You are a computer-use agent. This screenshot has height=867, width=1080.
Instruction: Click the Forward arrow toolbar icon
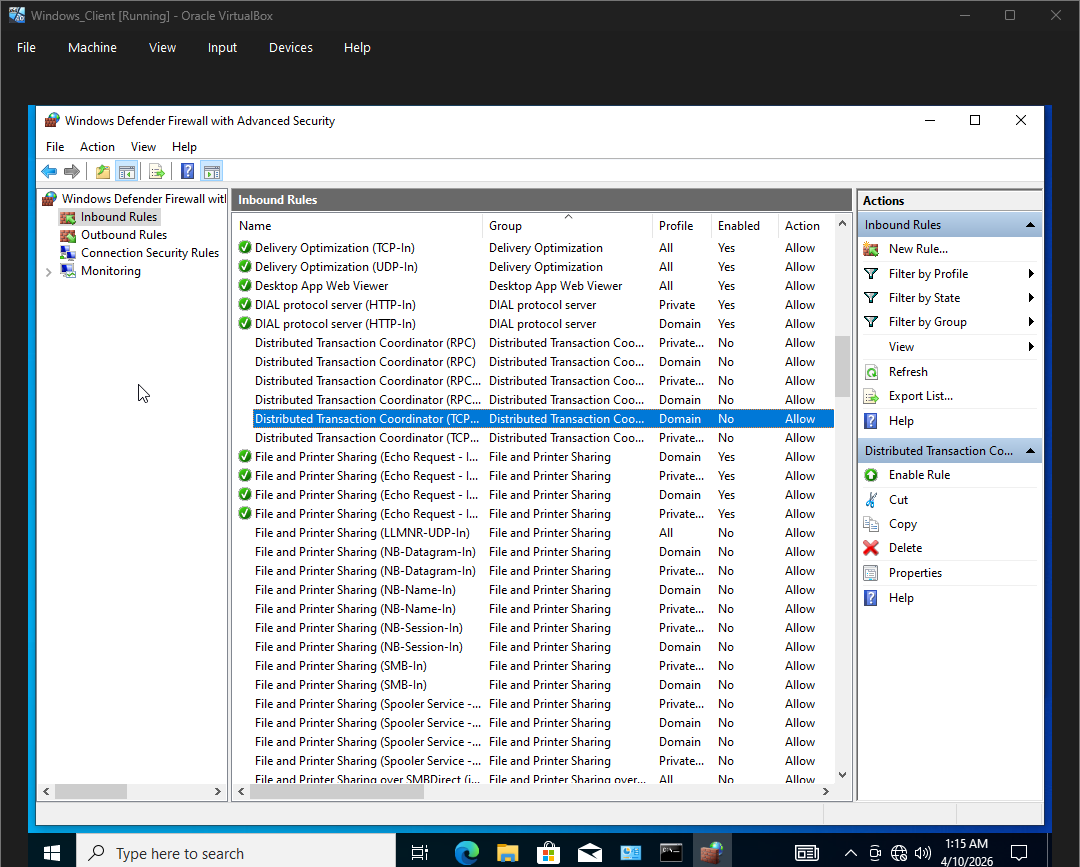click(x=72, y=171)
